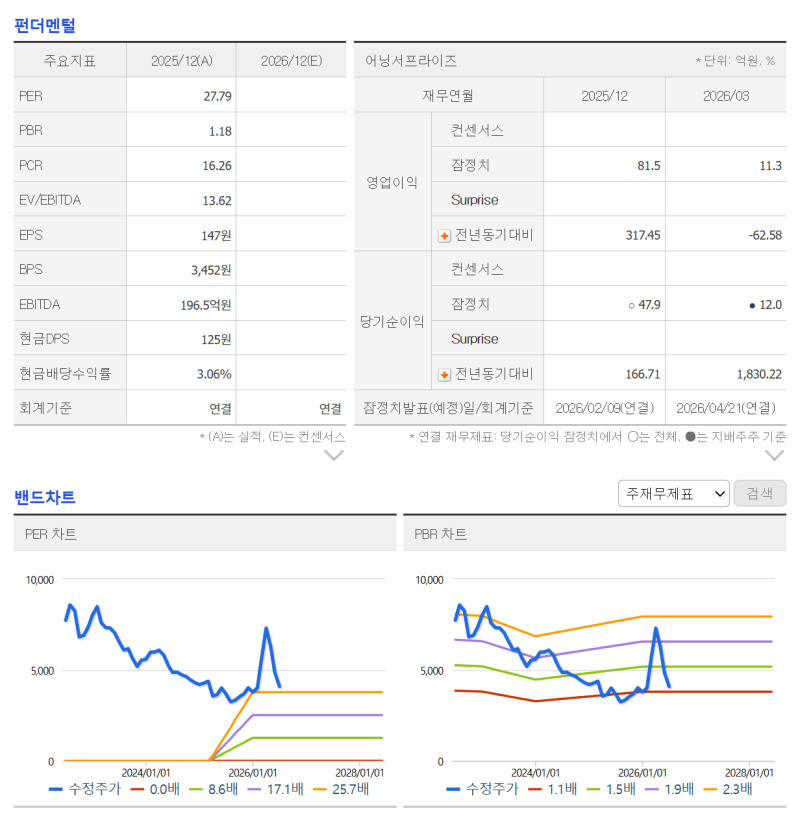This screenshot has width=800, height=822.
Task: Click the 회계기준 row label
Action: coord(46,408)
